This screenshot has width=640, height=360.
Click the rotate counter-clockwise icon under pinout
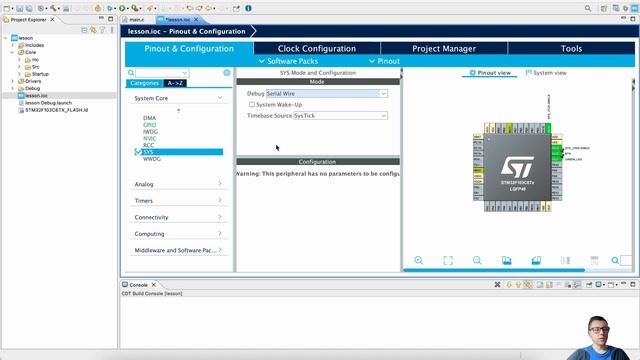536,260
